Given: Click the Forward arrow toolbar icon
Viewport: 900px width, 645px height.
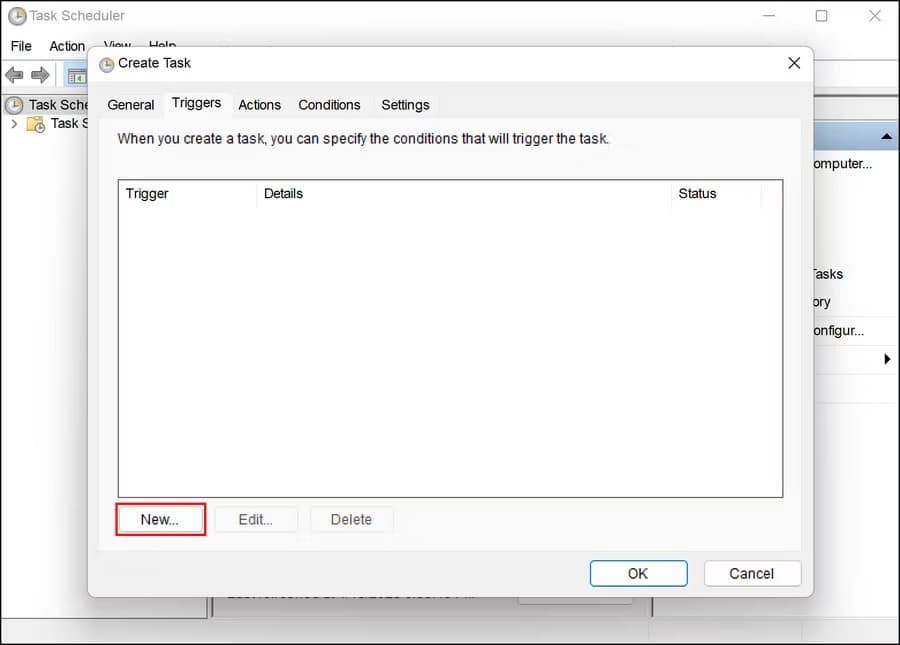Looking at the screenshot, I should (x=40, y=75).
